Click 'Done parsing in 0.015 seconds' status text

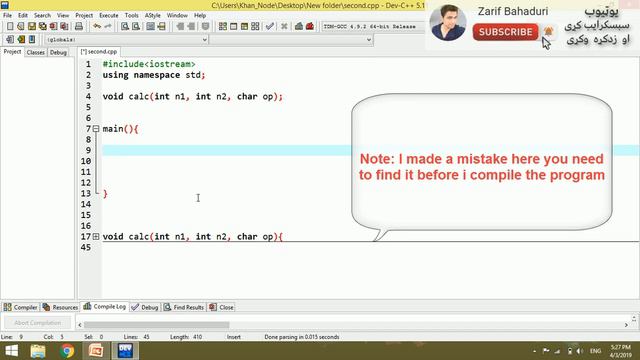pyautogui.click(x=302, y=337)
